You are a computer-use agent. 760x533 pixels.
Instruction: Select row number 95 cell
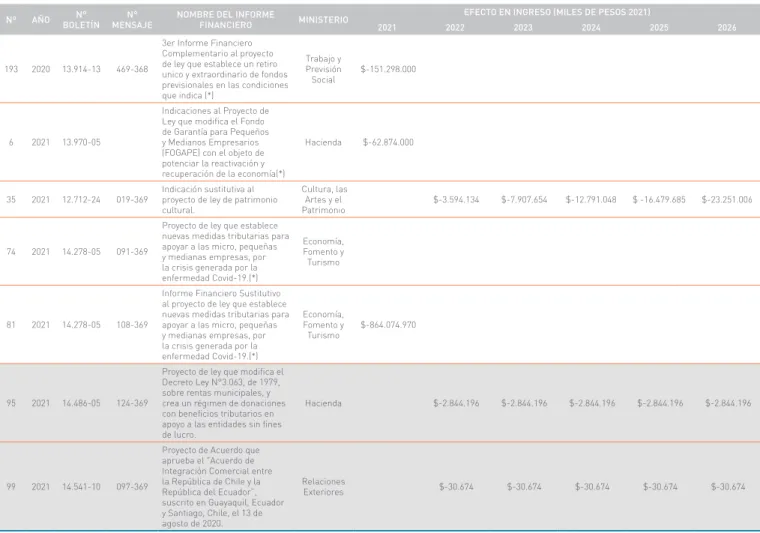[11, 404]
